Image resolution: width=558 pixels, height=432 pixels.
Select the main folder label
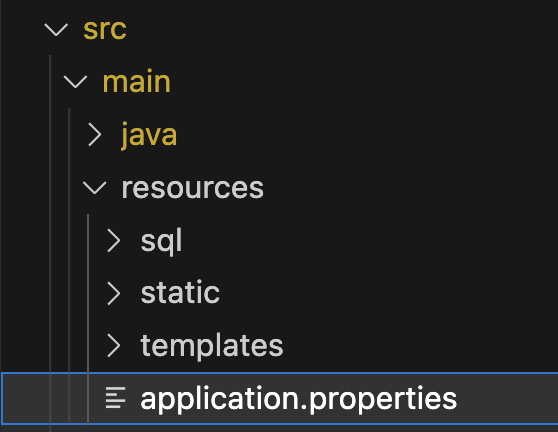137,82
